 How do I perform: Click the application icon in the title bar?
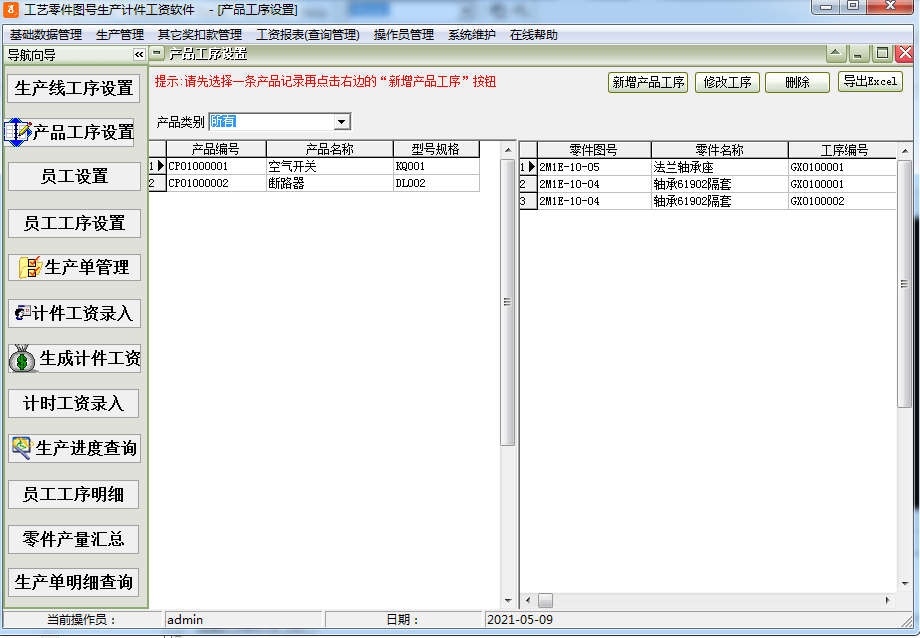click(x=10, y=9)
